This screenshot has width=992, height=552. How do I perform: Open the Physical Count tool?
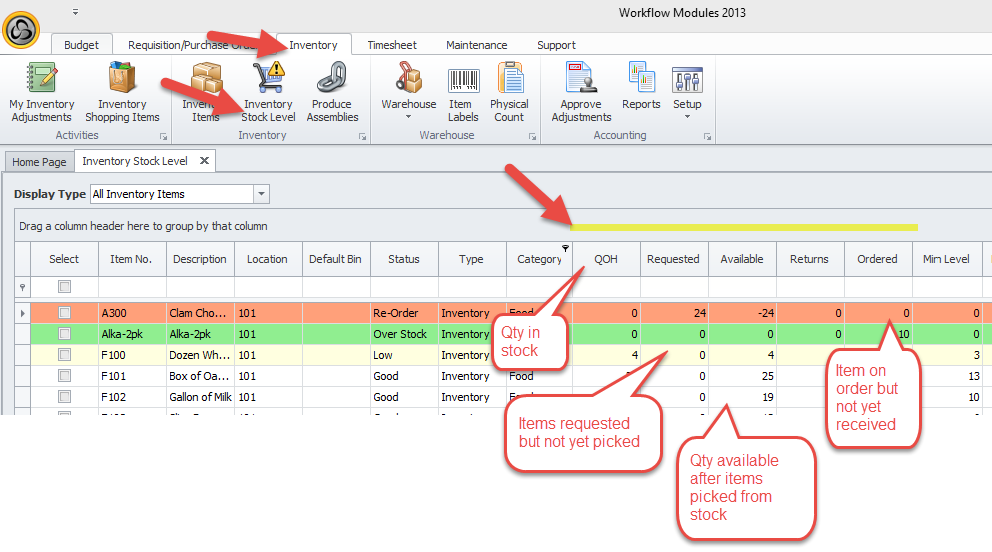point(509,91)
